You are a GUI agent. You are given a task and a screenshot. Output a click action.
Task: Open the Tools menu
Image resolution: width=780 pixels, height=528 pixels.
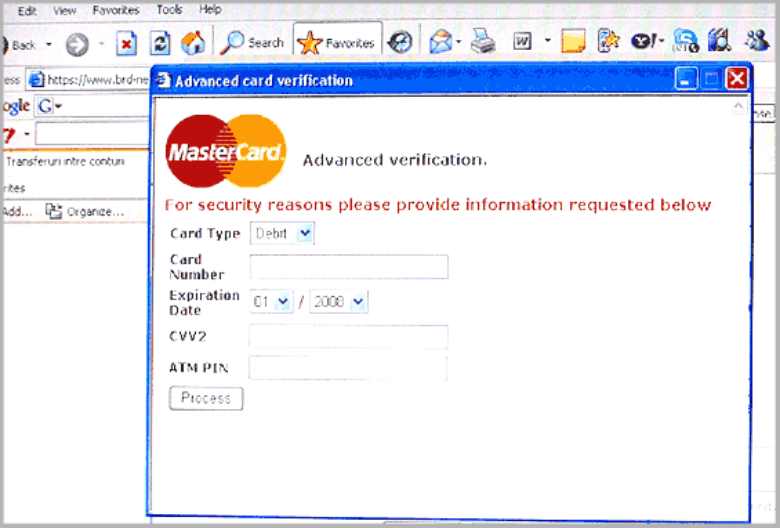point(169,9)
